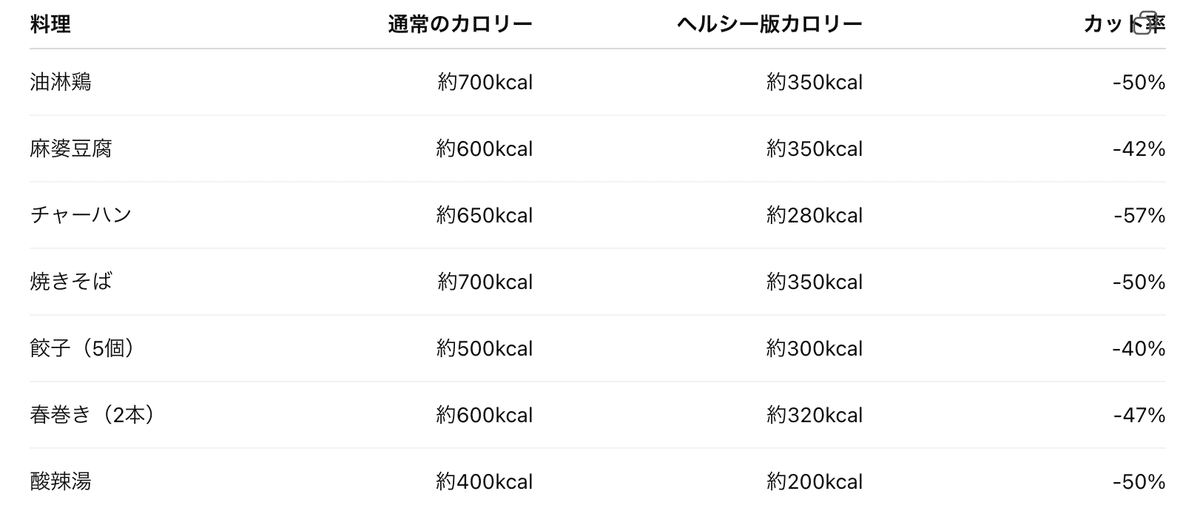
Task: Click 酸辣湯's 約400kcal normal calorie value
Action: pyautogui.click(x=484, y=482)
